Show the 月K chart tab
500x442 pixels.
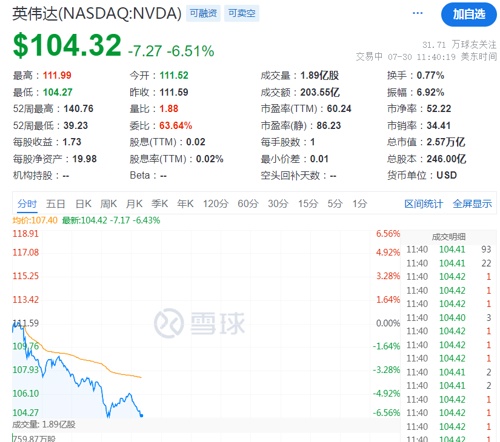point(134,204)
